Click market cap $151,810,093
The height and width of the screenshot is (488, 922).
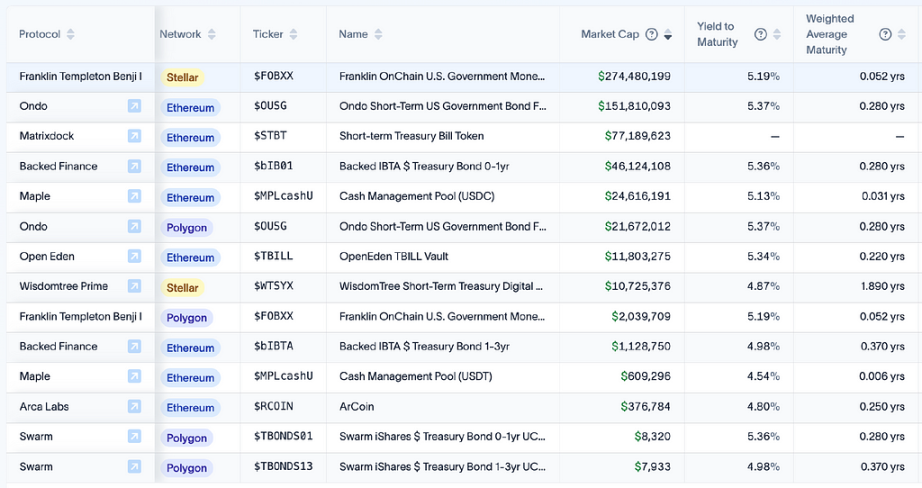[634, 106]
